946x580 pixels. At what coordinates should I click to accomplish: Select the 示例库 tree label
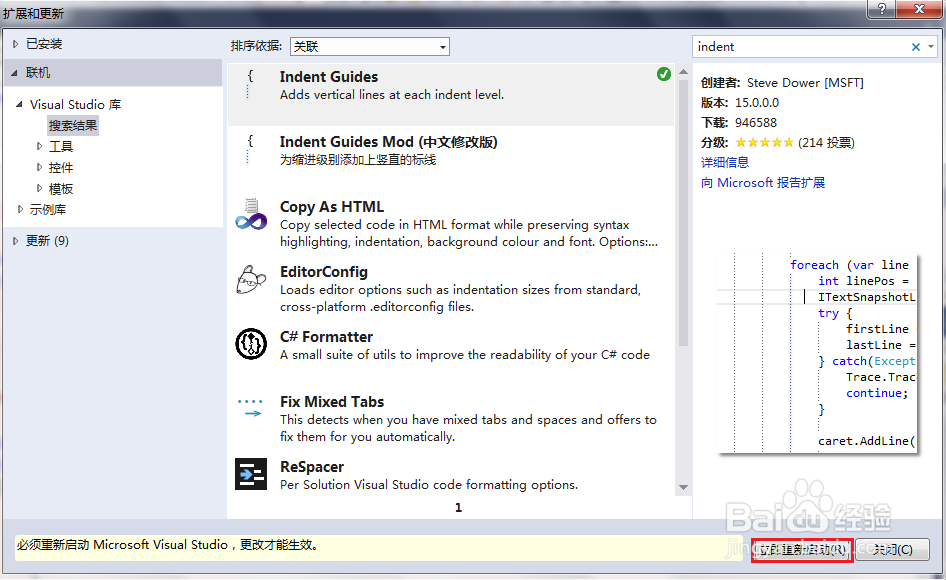point(48,209)
